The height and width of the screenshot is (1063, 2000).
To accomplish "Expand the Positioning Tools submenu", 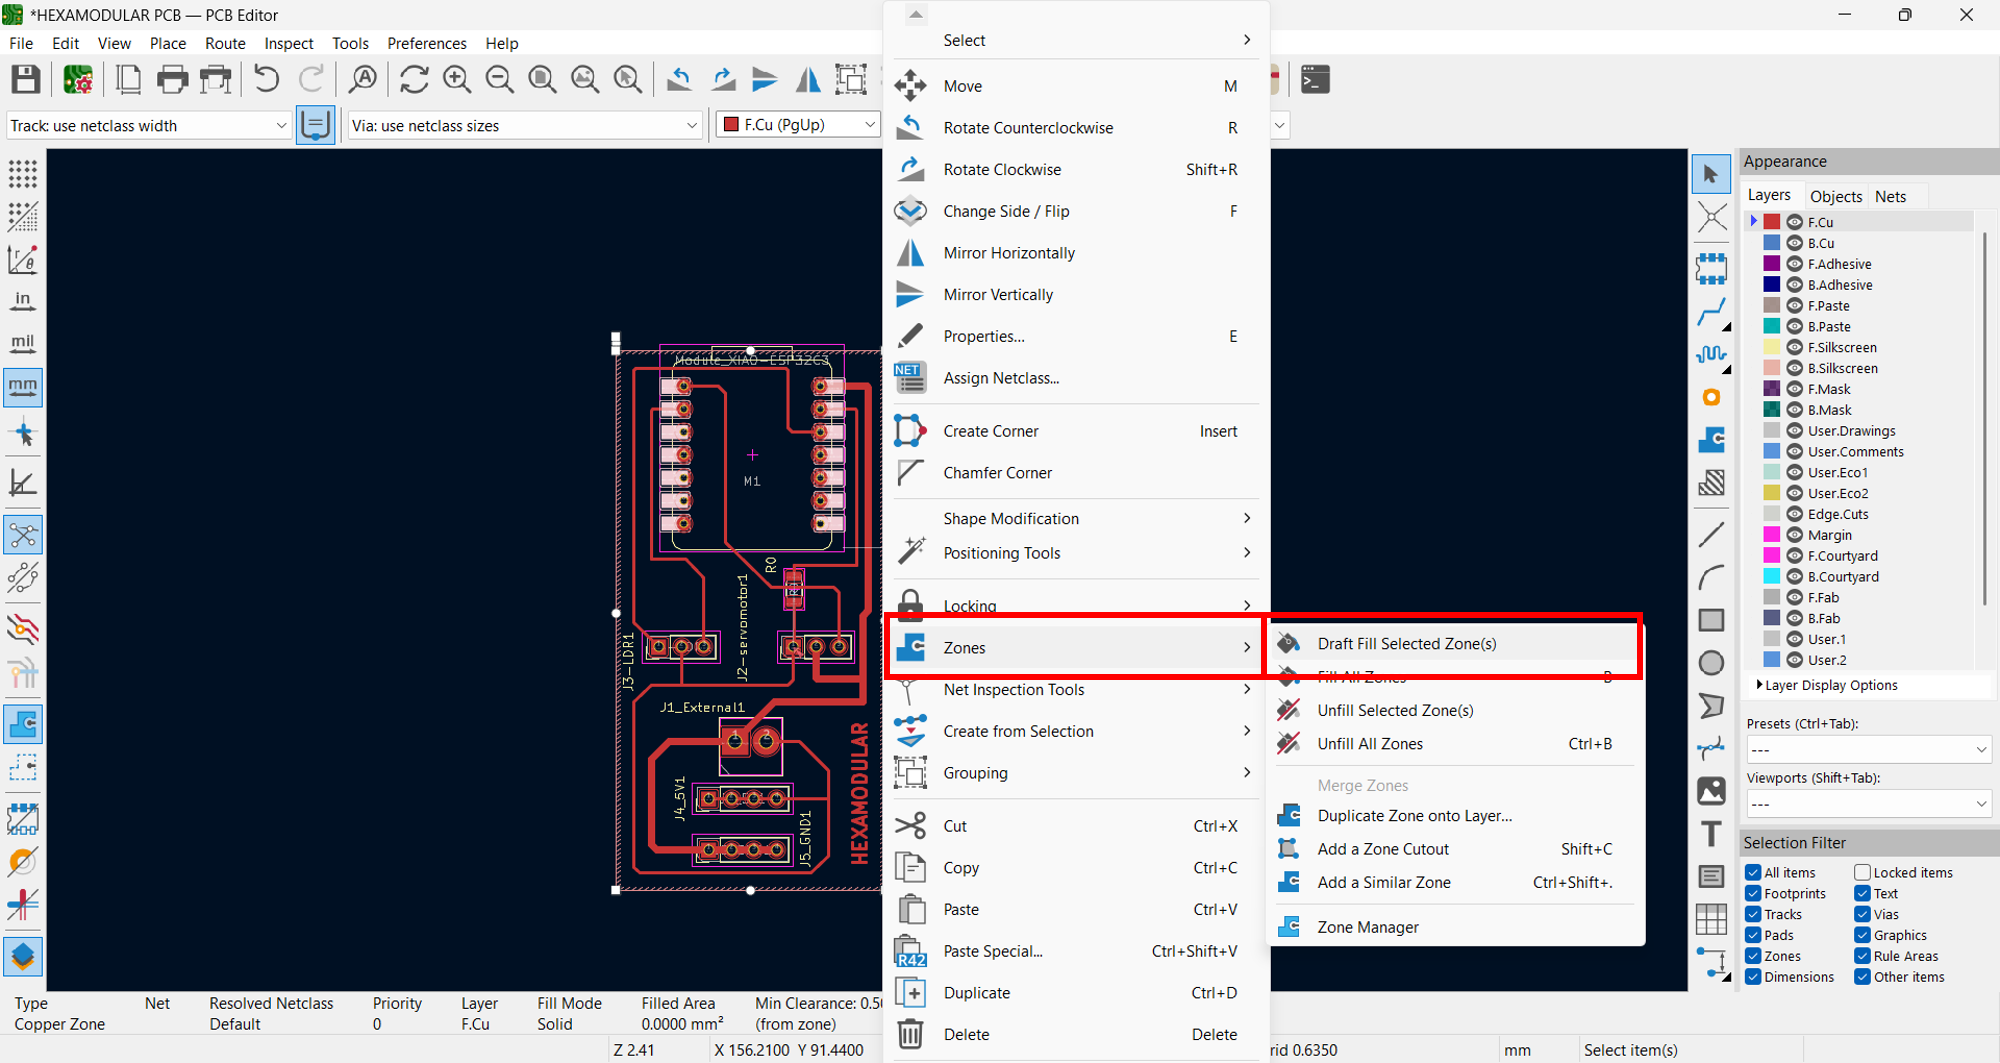I will [x=1076, y=553].
